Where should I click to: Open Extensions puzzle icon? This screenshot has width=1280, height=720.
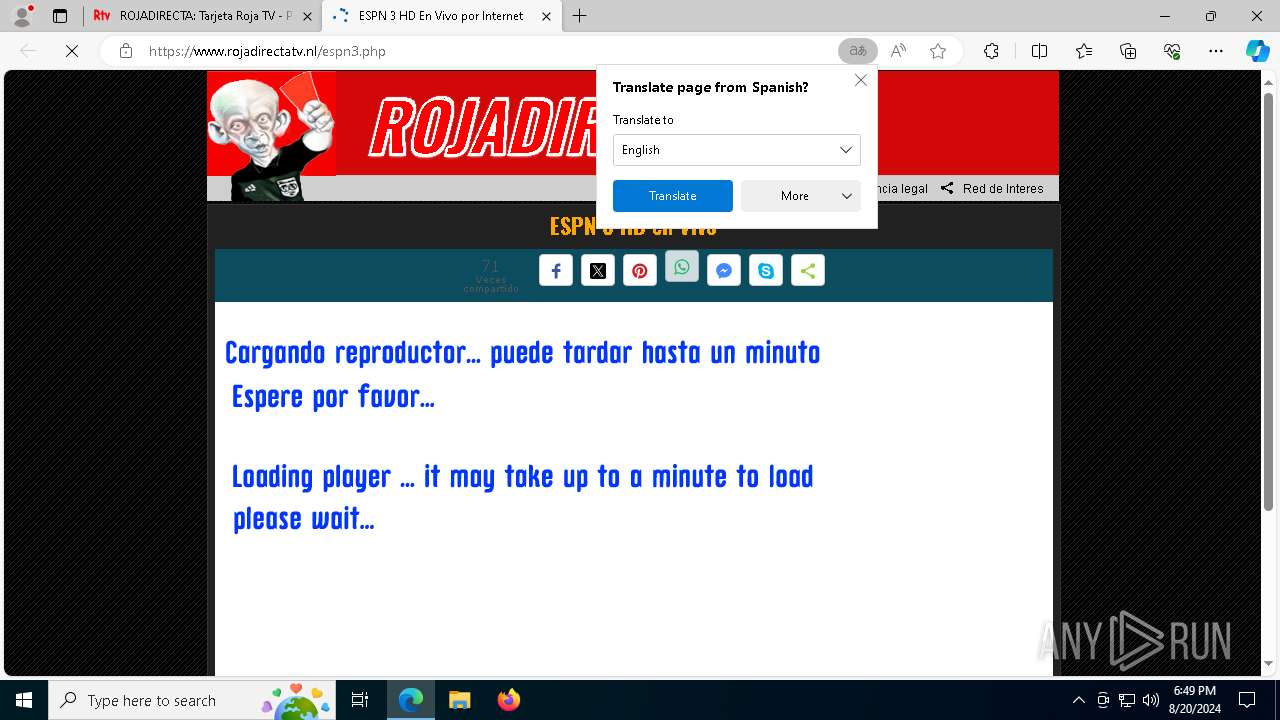[991, 51]
